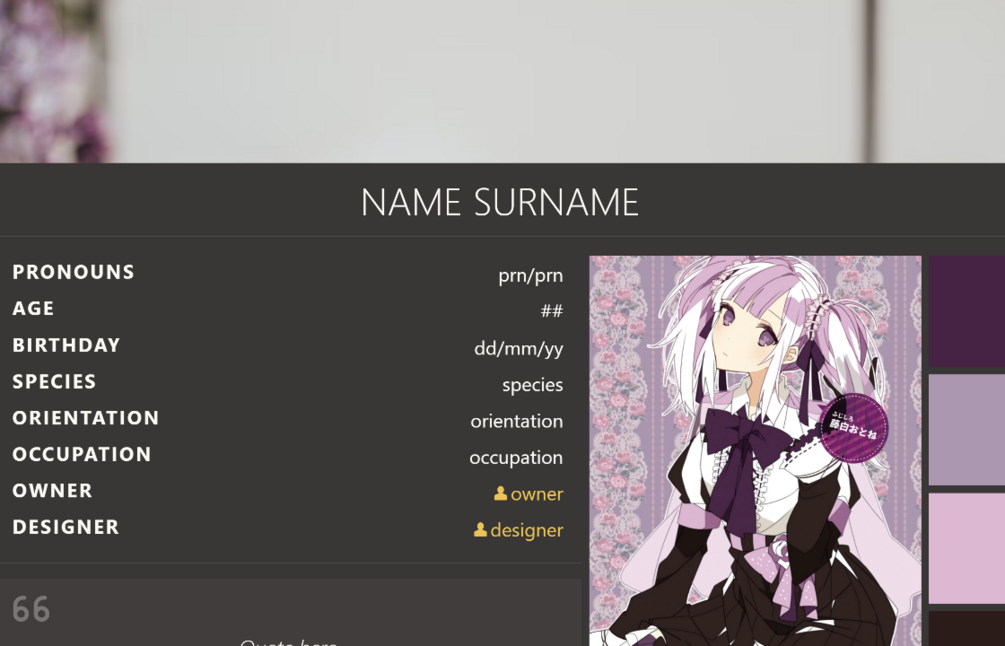Click the prn/prn value
This screenshot has width=1005, height=646.
pyautogui.click(x=531, y=276)
